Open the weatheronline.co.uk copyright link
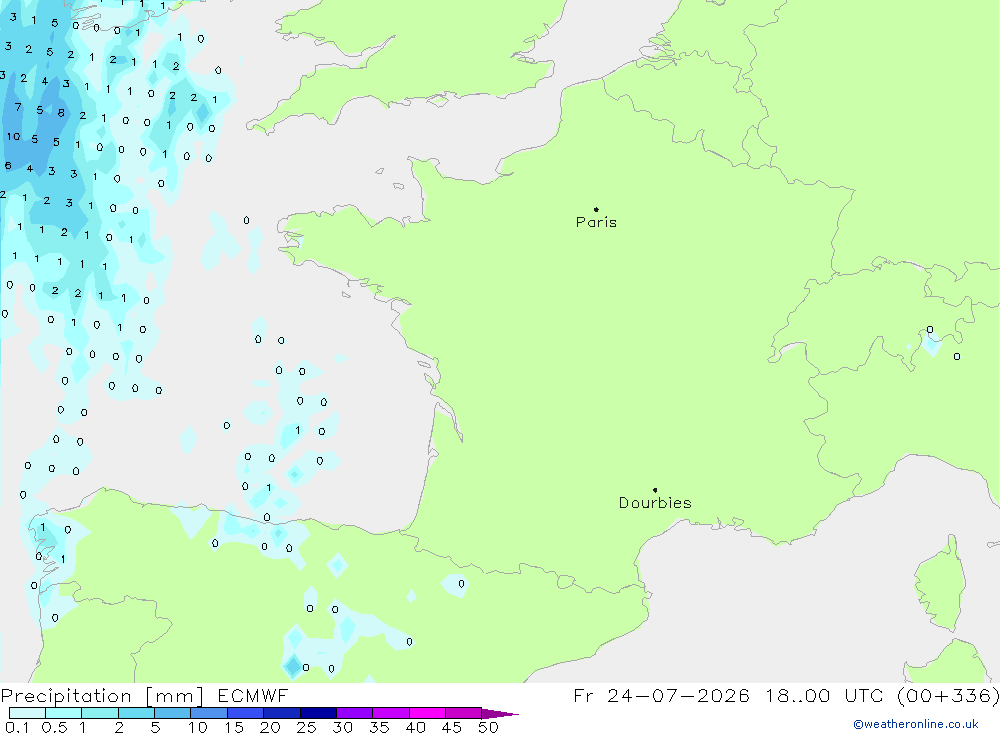 tap(916, 724)
